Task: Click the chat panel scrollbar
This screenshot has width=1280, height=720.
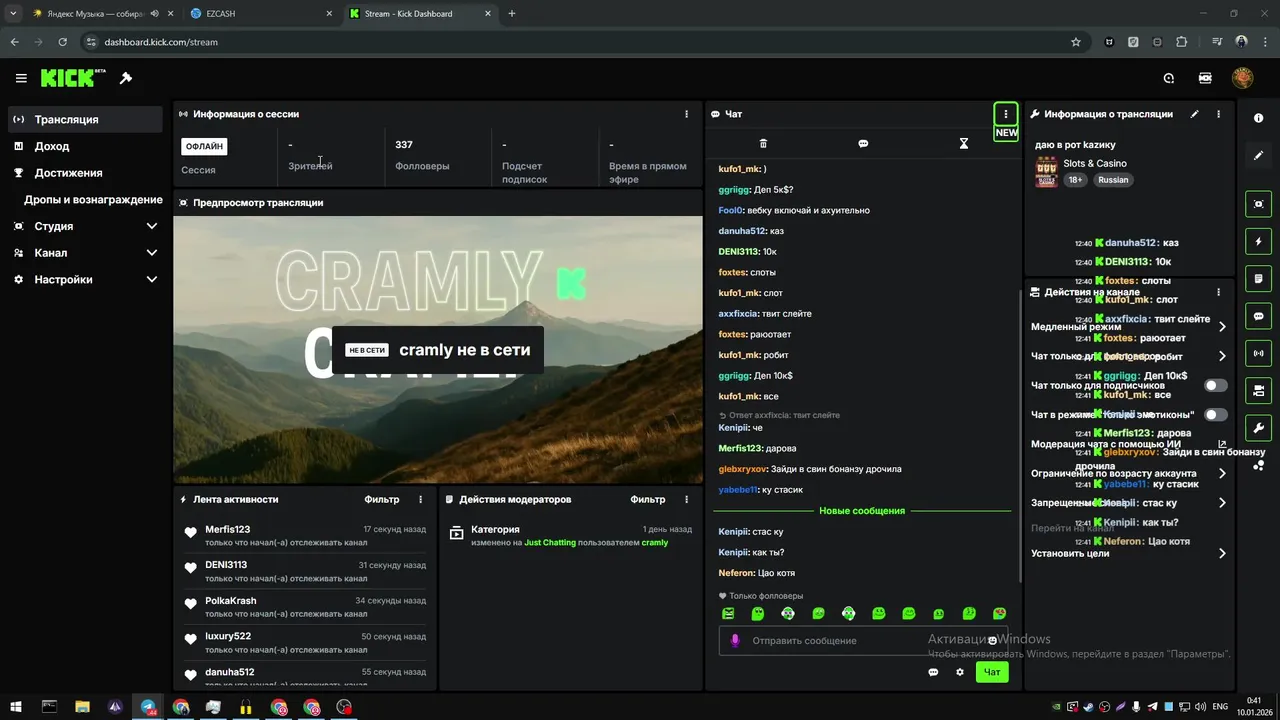Action: tap(1019, 435)
